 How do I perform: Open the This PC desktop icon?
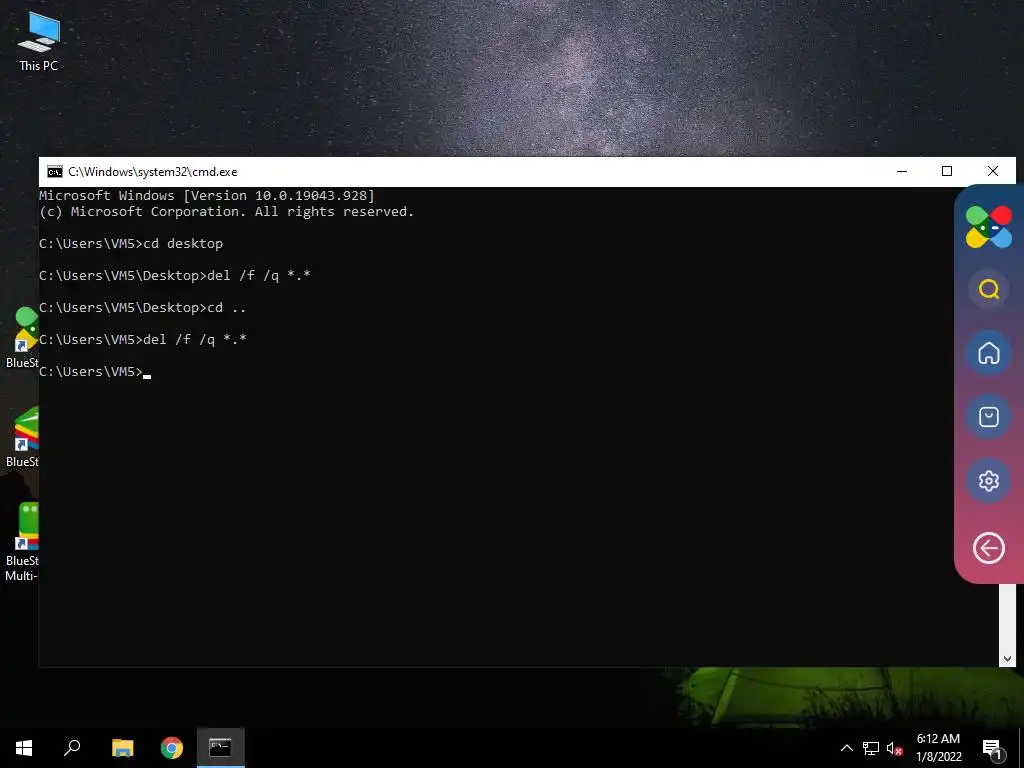point(39,41)
